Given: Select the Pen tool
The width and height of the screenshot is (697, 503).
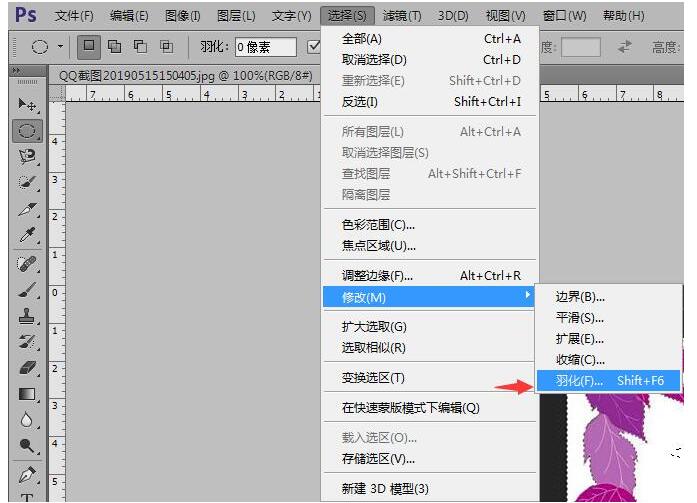Looking at the screenshot, I should pos(28,473).
